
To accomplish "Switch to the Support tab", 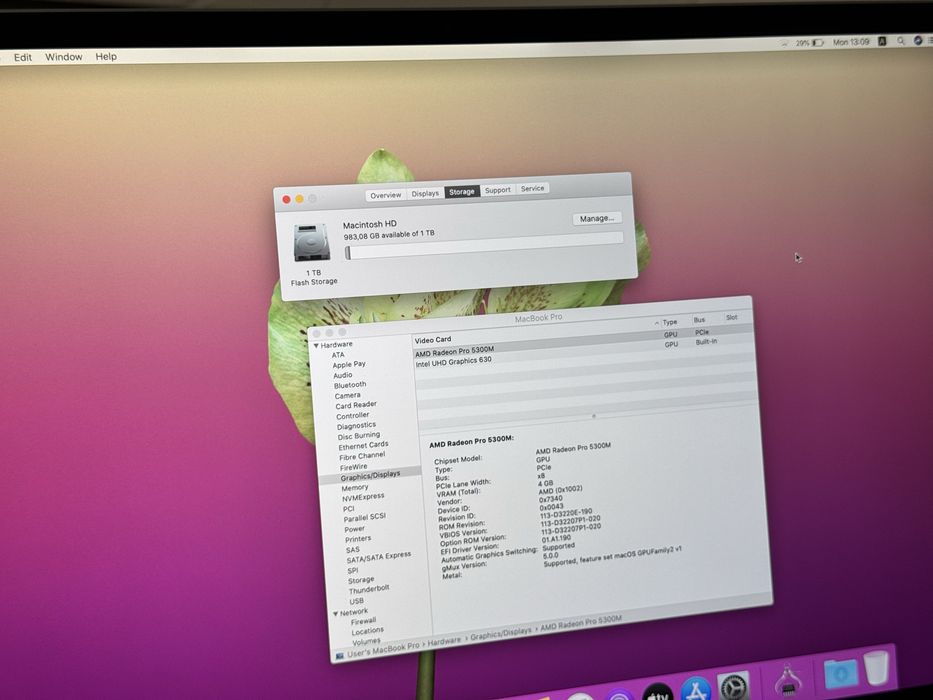I will click(x=497, y=189).
